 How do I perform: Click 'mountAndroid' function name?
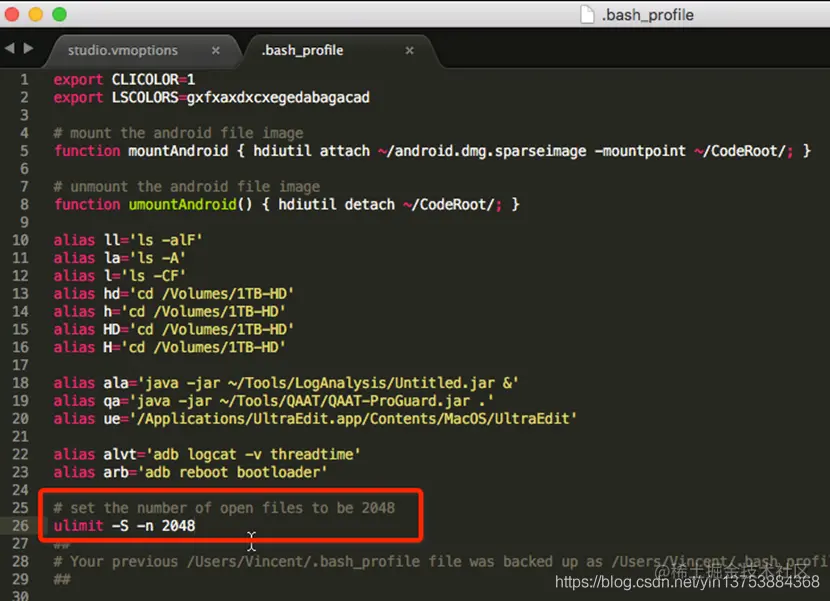pos(178,151)
